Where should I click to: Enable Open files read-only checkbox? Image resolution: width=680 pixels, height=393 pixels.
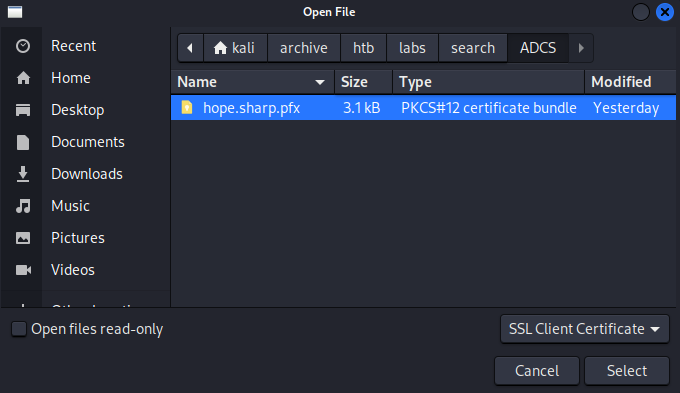point(19,329)
